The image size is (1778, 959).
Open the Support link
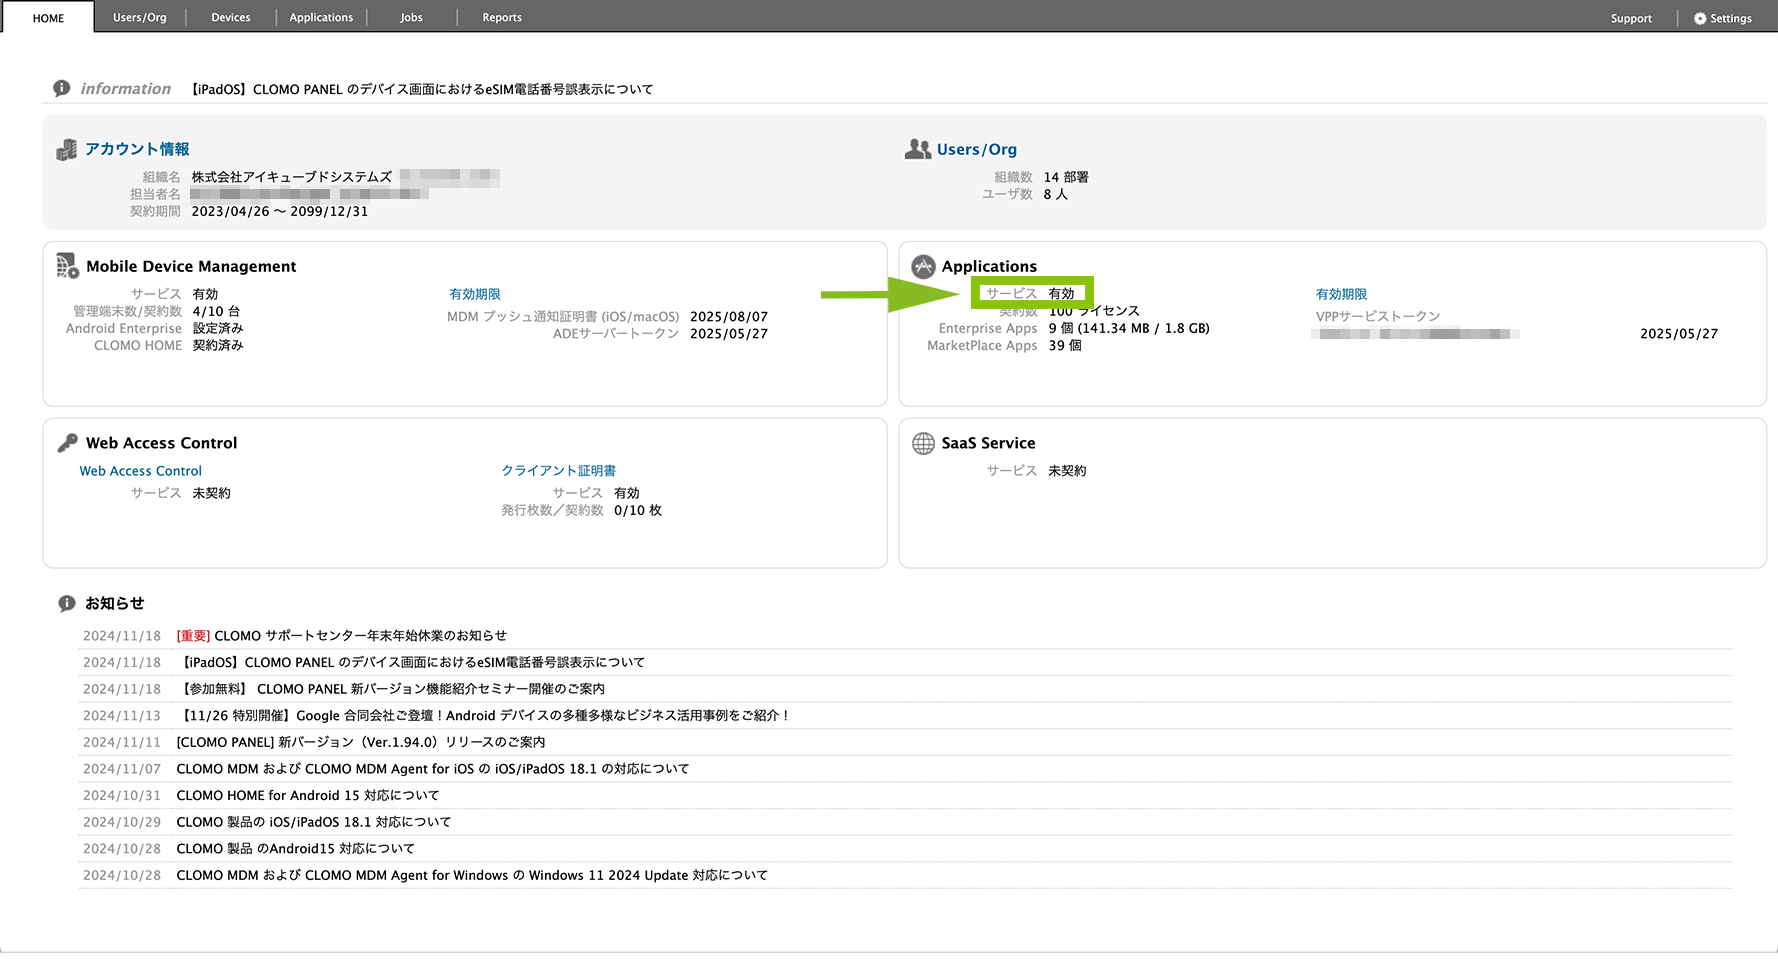(1631, 19)
